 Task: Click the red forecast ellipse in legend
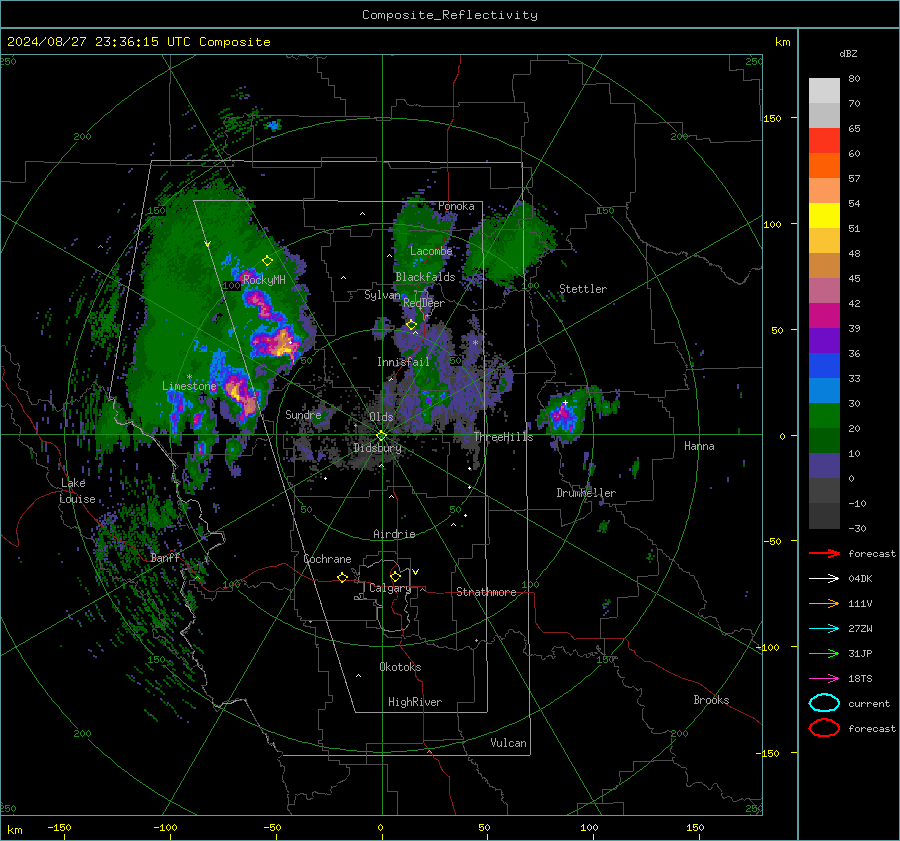pyautogui.click(x=824, y=728)
